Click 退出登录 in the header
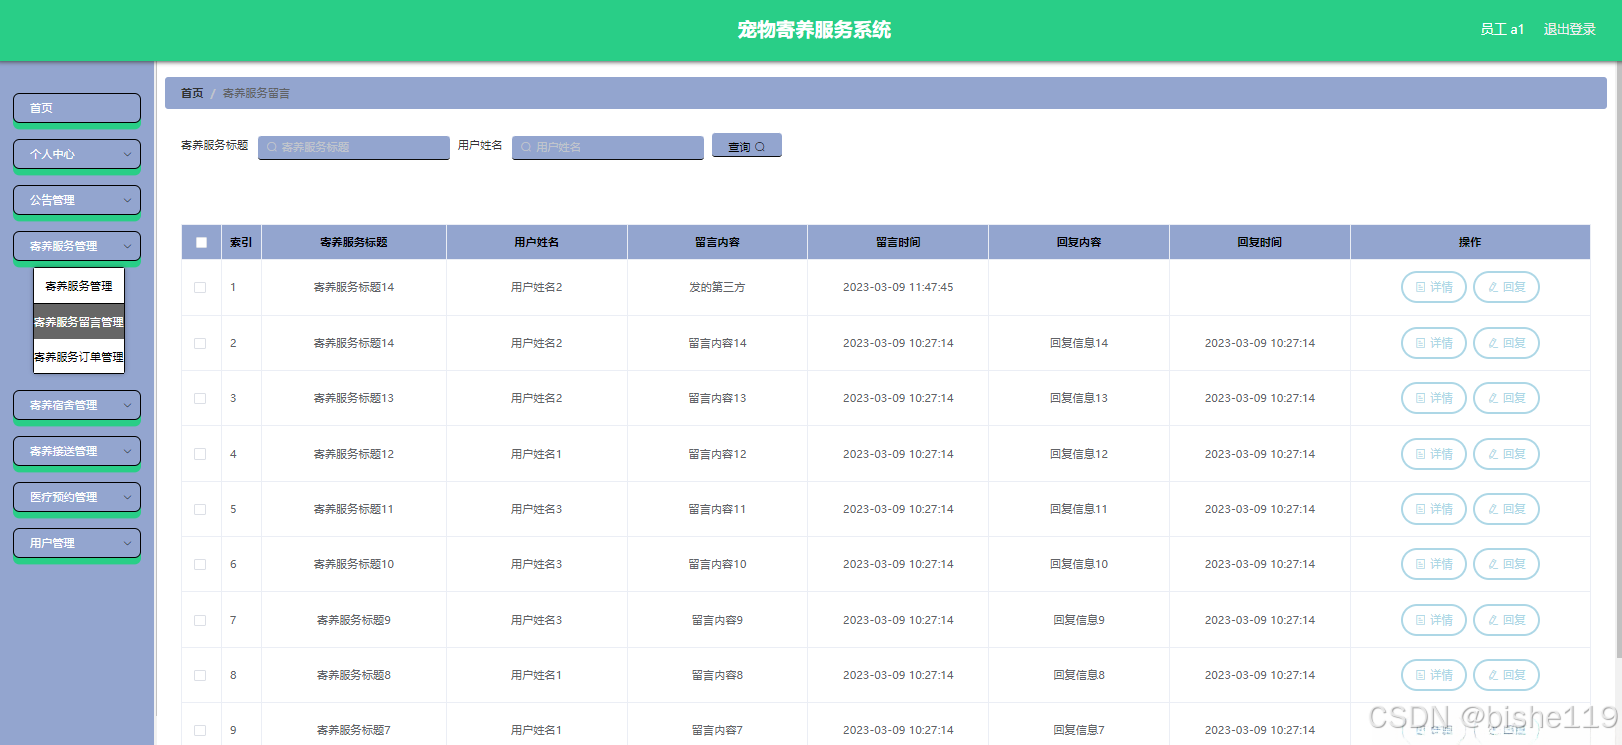The height and width of the screenshot is (745, 1622). click(1569, 29)
